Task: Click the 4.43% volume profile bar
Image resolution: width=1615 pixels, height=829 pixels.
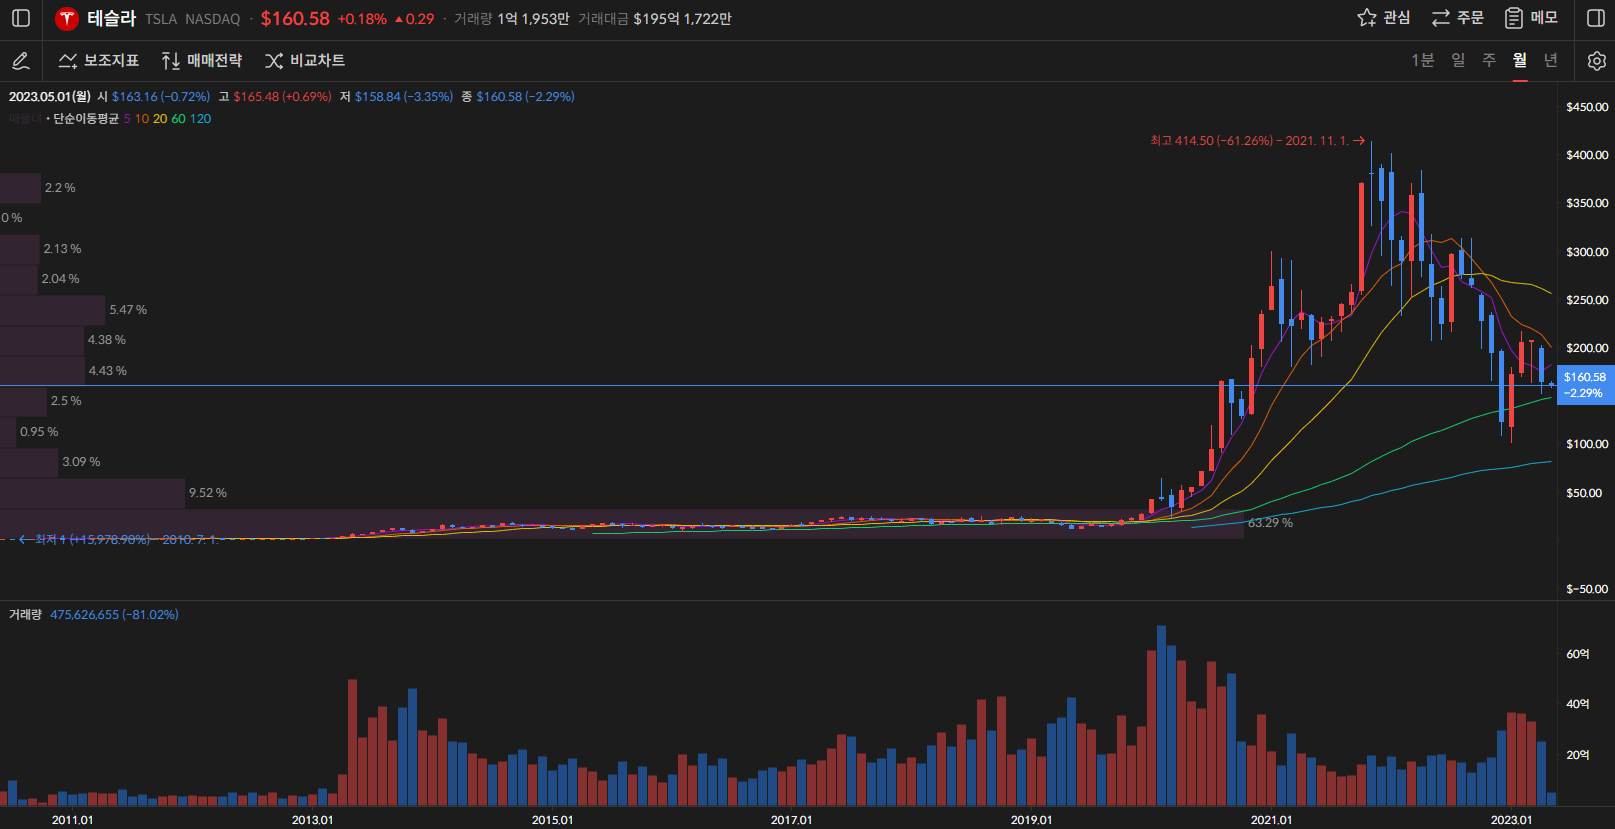Action: point(43,371)
